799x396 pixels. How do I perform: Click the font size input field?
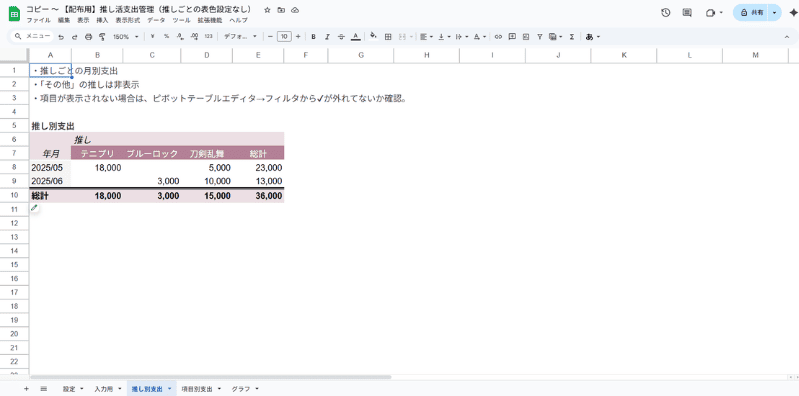point(284,37)
